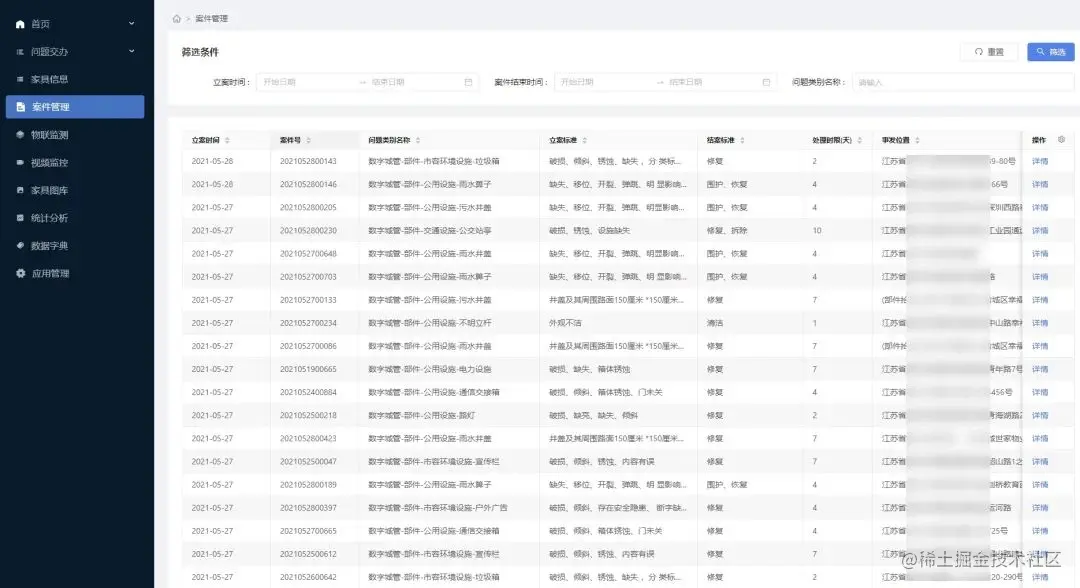The width and height of the screenshot is (1080, 588).
Task: Open 详情 for case 2021052800143
Action: [1039, 161]
